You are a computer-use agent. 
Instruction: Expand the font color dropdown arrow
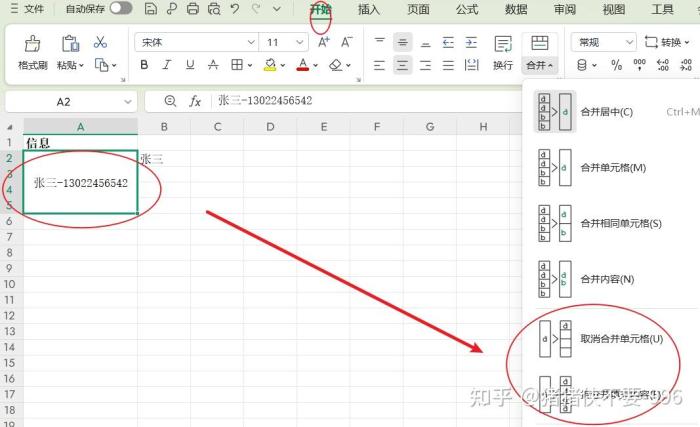point(315,66)
